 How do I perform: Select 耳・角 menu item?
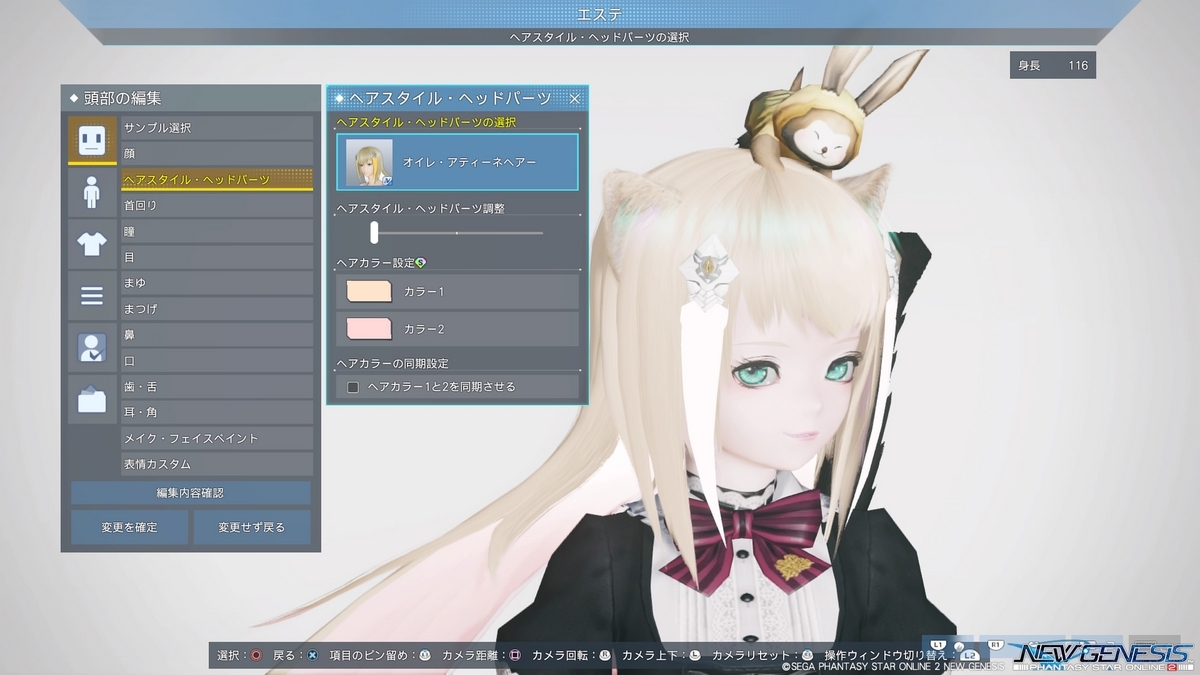217,413
